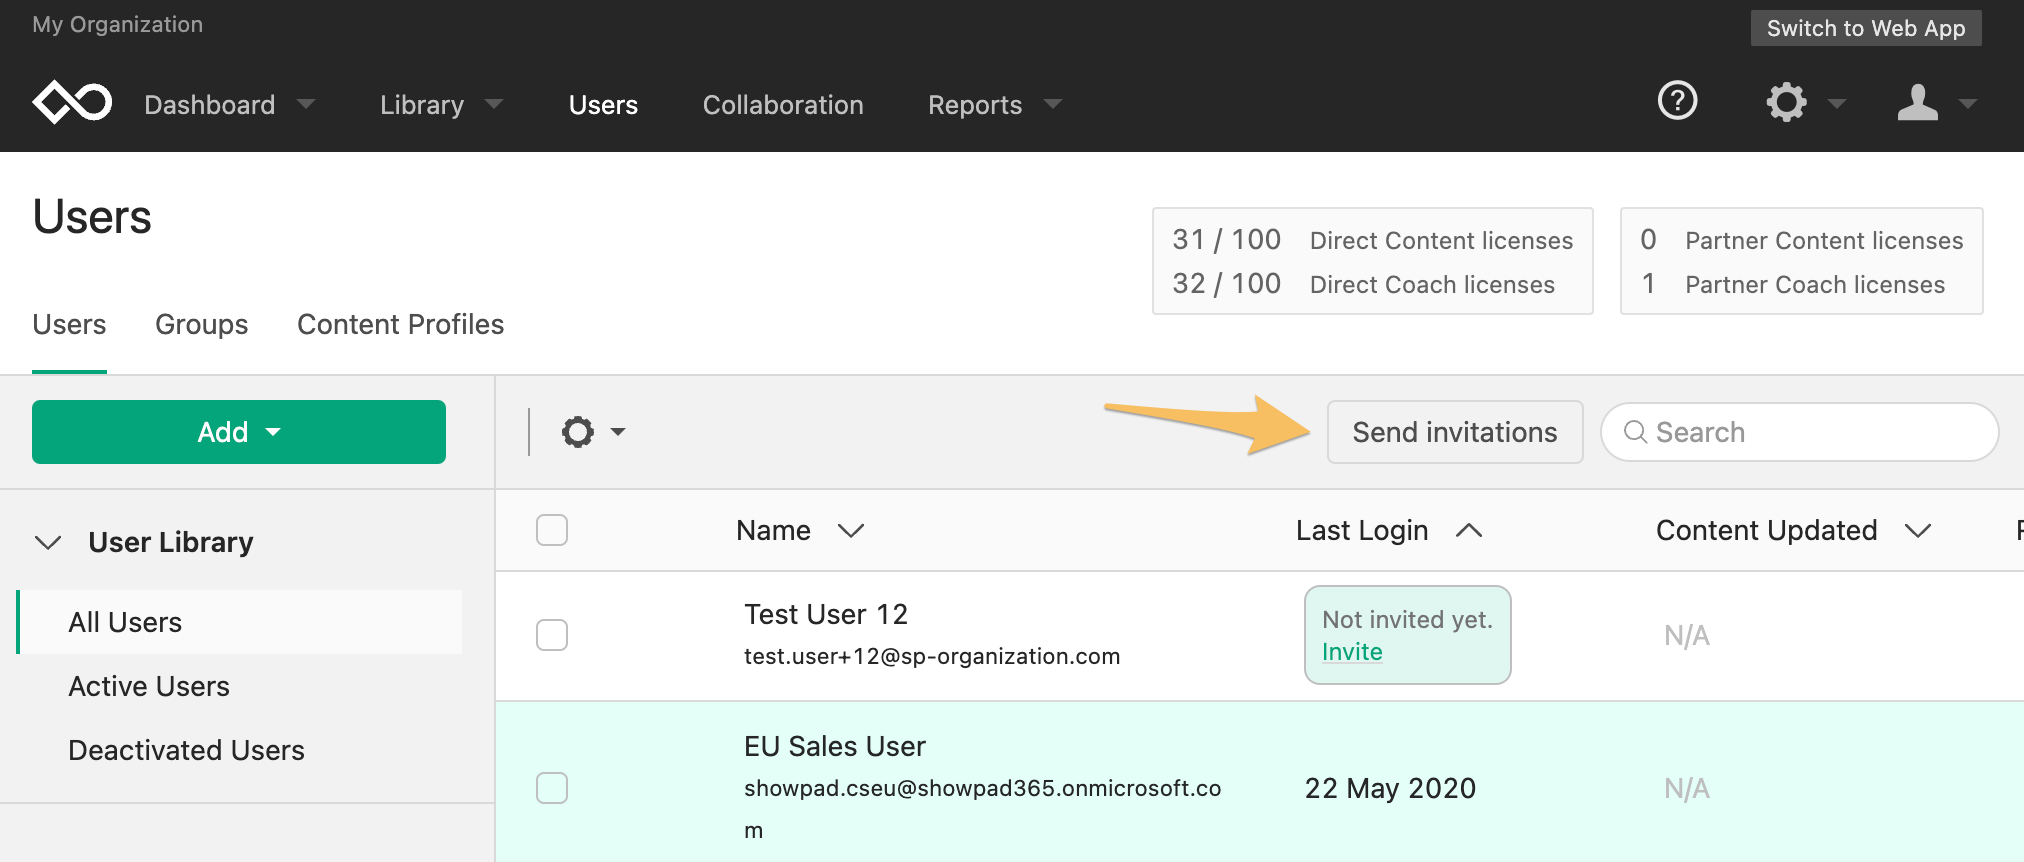The image size is (2024, 862).
Task: Click Partner Content licenses entry
Action: [1802, 240]
